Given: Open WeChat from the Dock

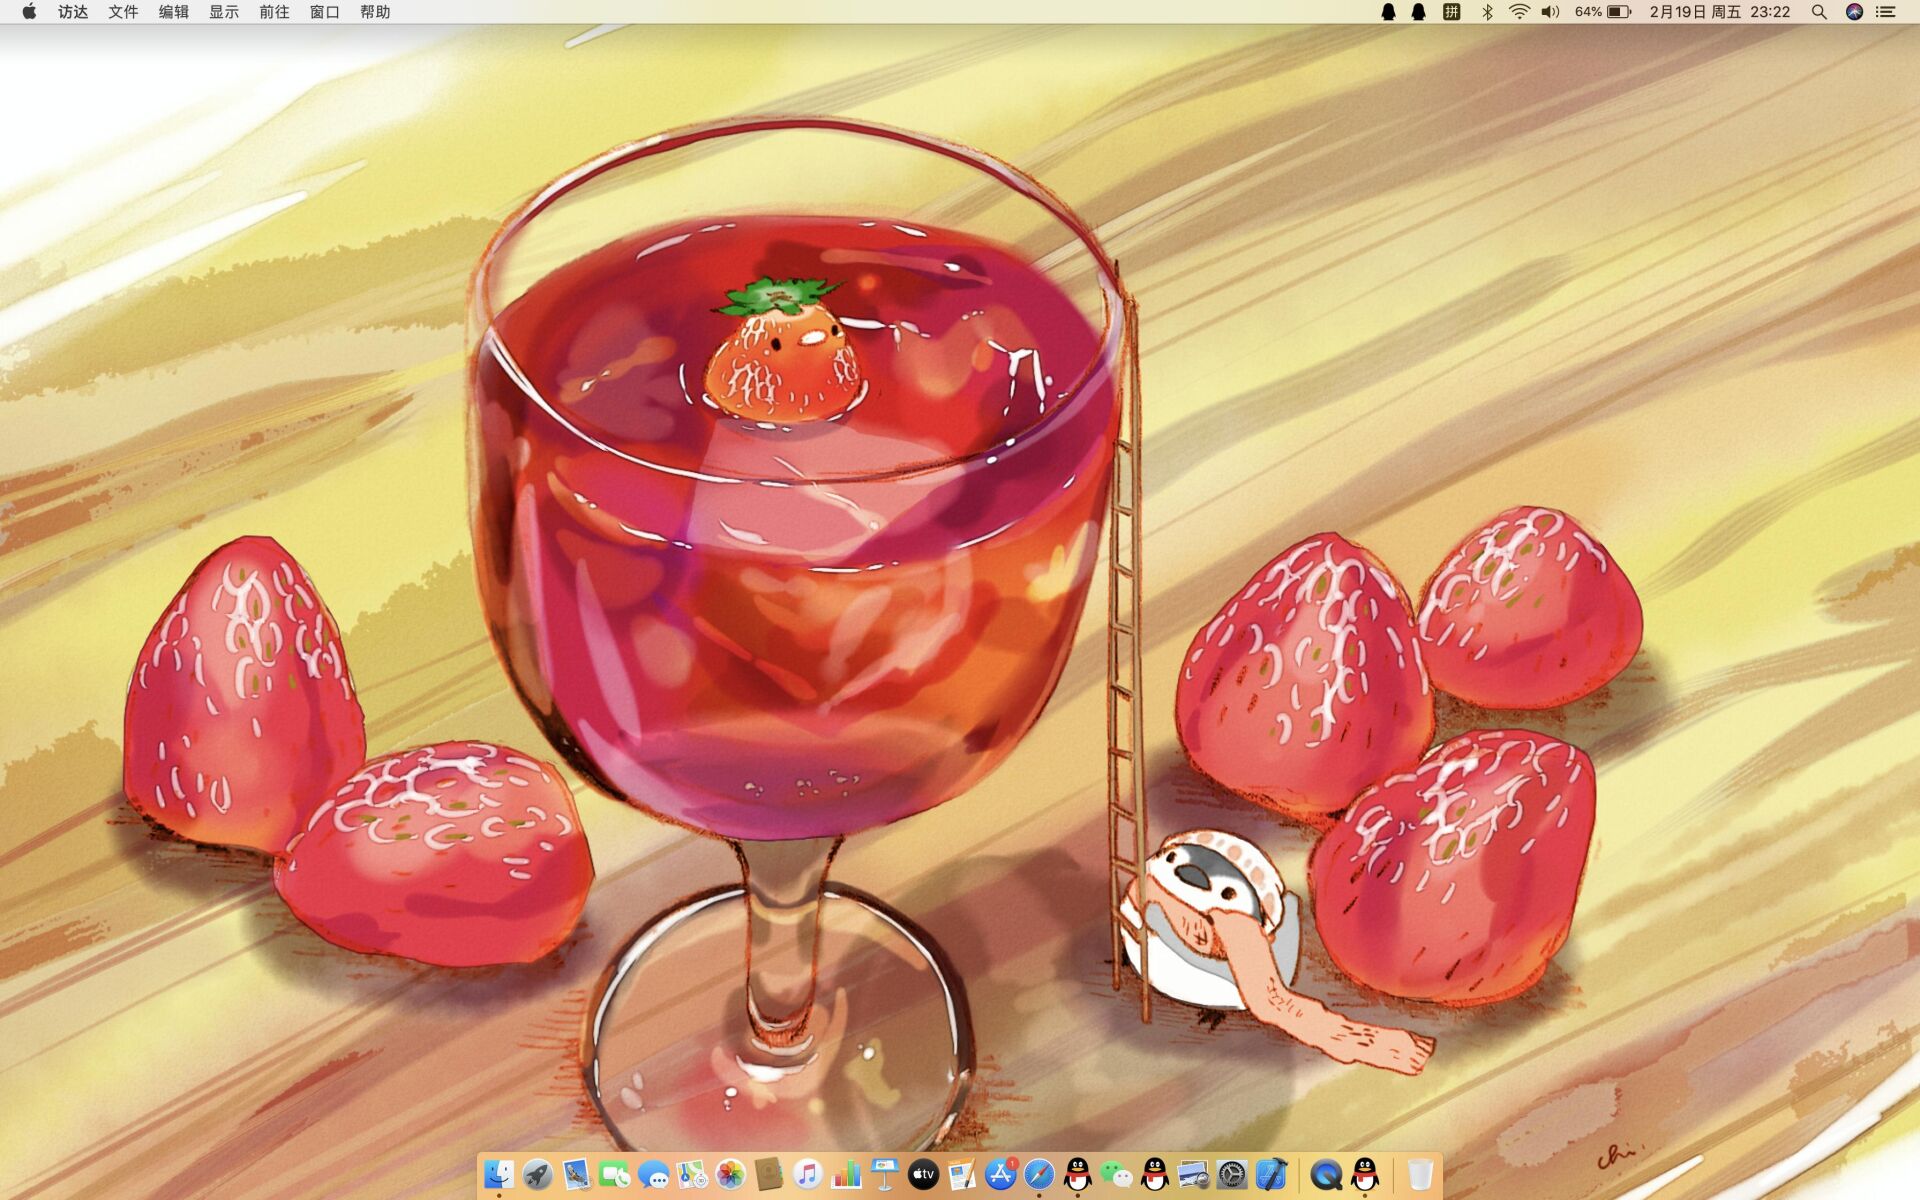Looking at the screenshot, I should click(1116, 1174).
